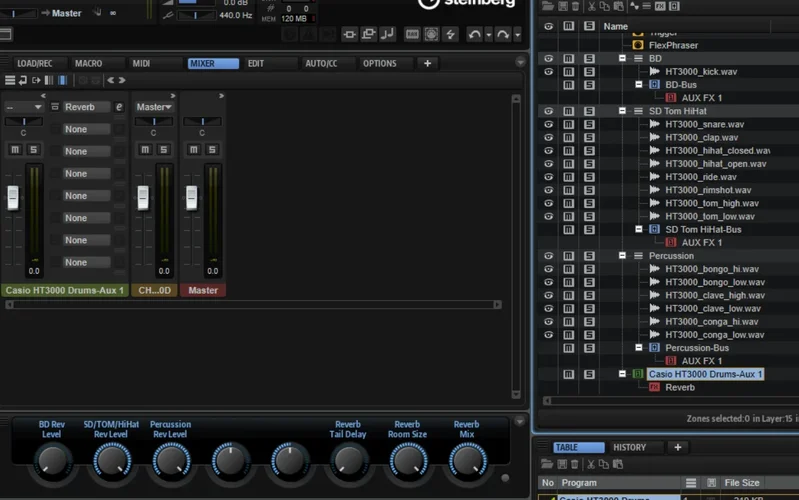Click the undo arrow icon

(x=475, y=35)
